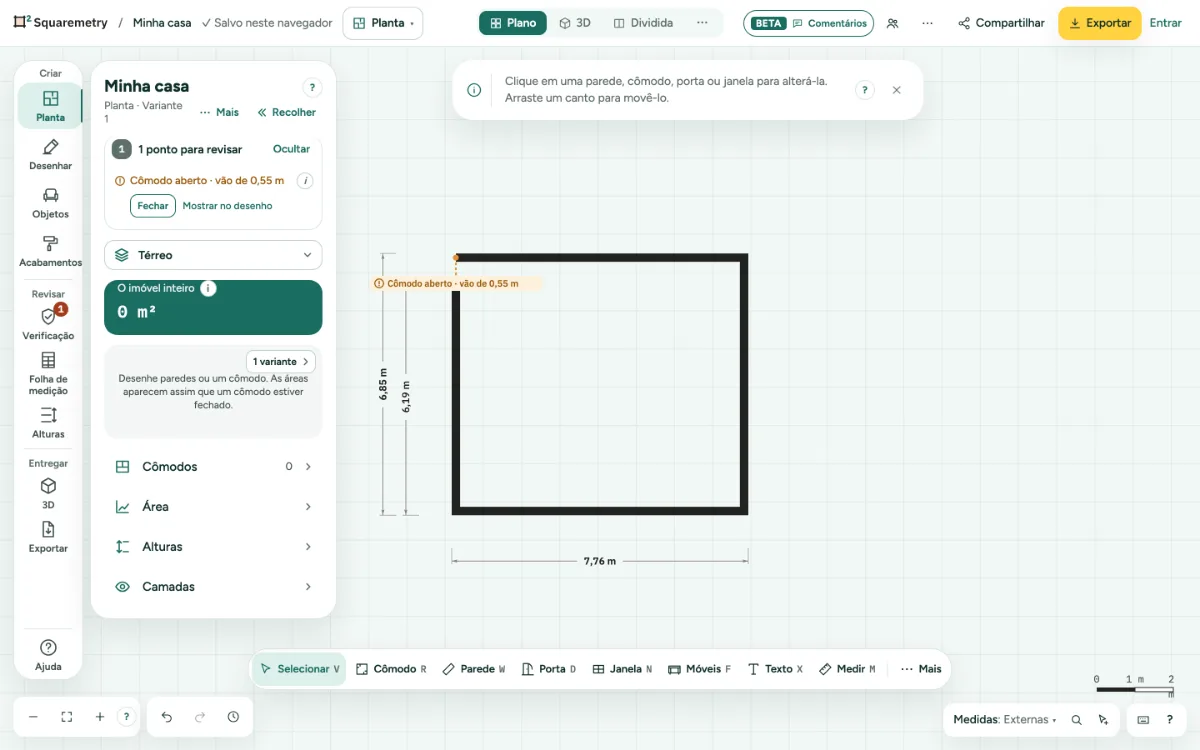The width and height of the screenshot is (1200, 750).
Task: Expand the Camadas section
Action: click(x=213, y=587)
